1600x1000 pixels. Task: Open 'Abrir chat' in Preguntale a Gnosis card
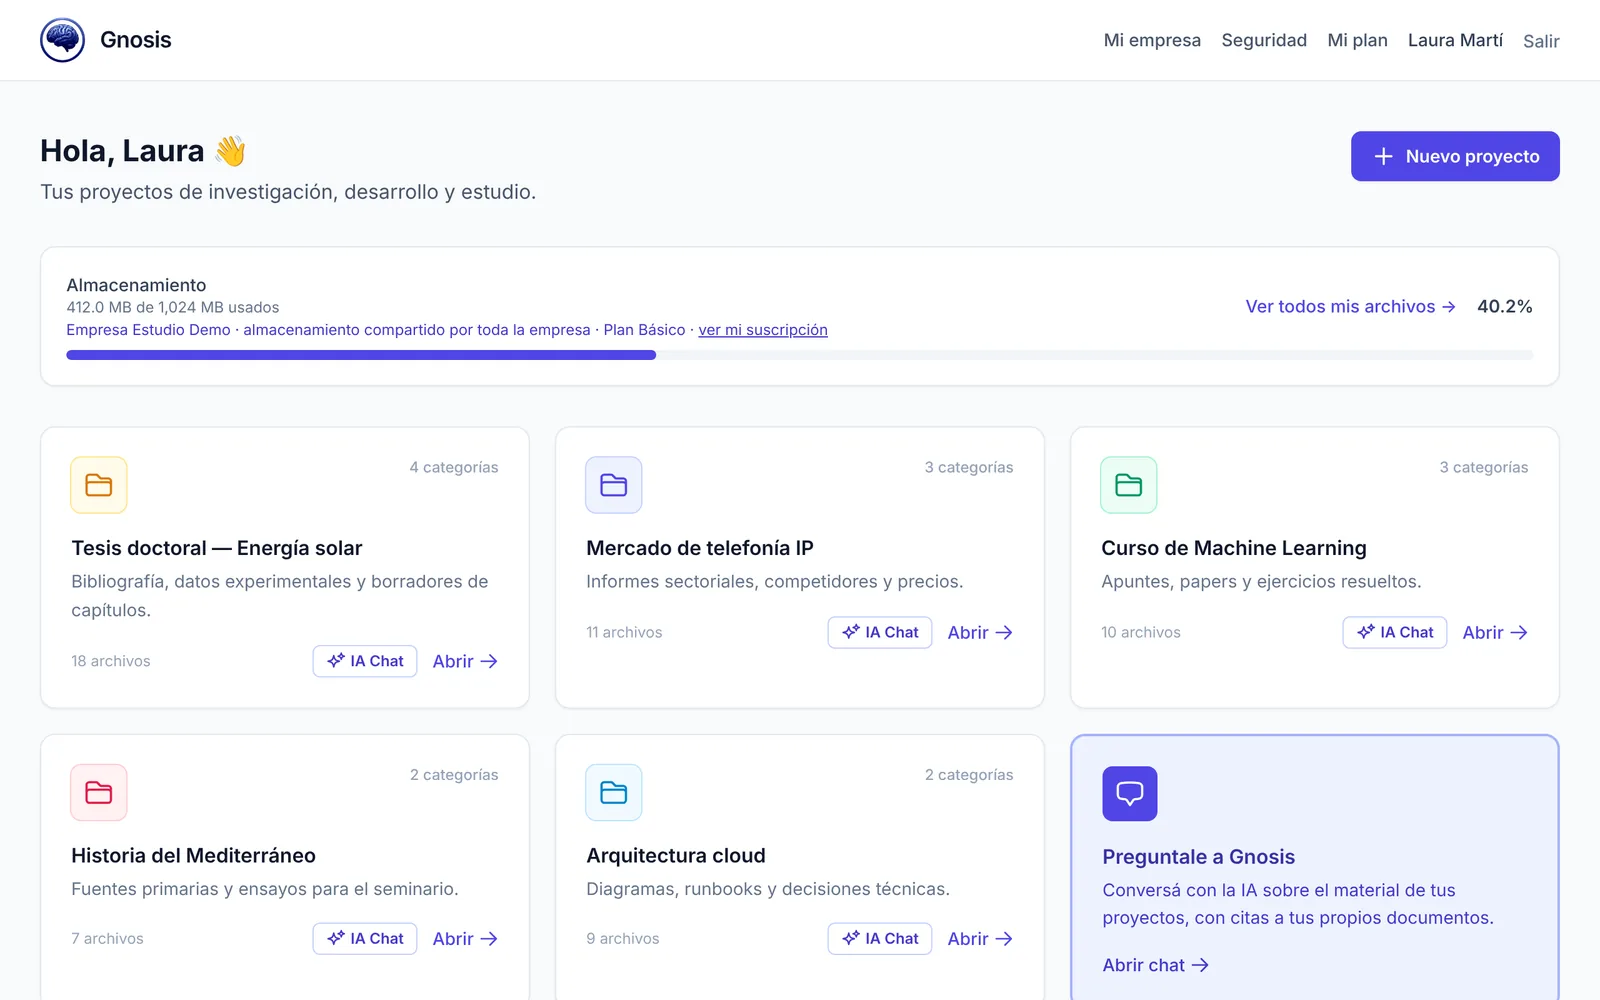click(1155, 965)
